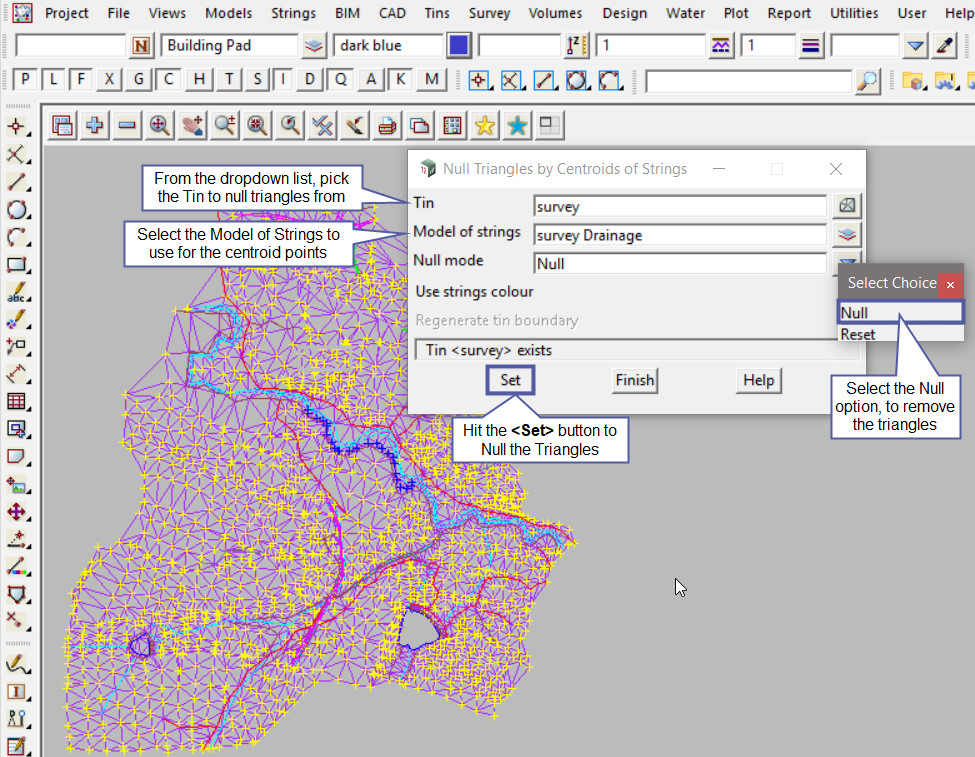This screenshot has width=975, height=757.
Task: Open the Tins menu
Action: click(x=436, y=13)
